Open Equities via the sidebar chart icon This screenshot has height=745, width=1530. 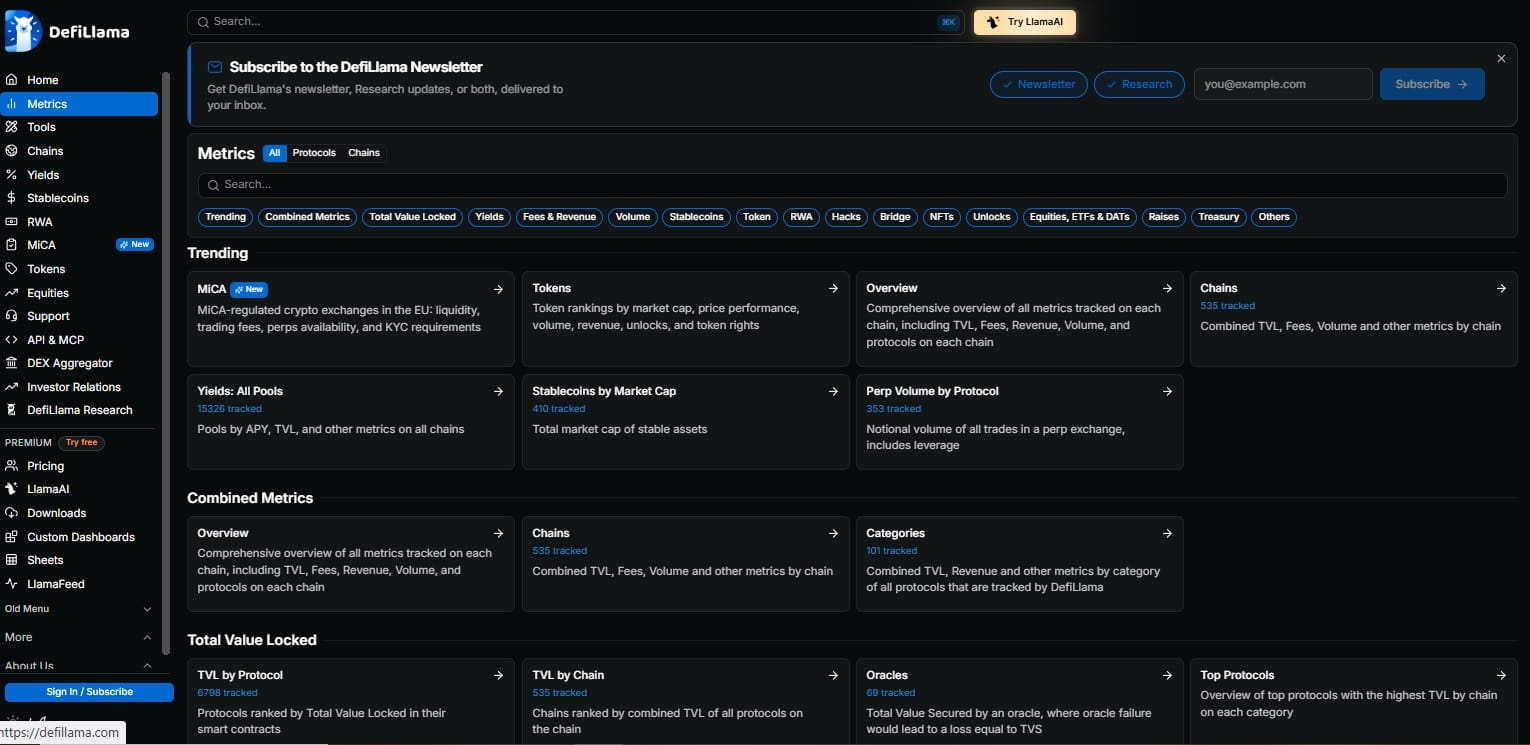tap(11, 293)
